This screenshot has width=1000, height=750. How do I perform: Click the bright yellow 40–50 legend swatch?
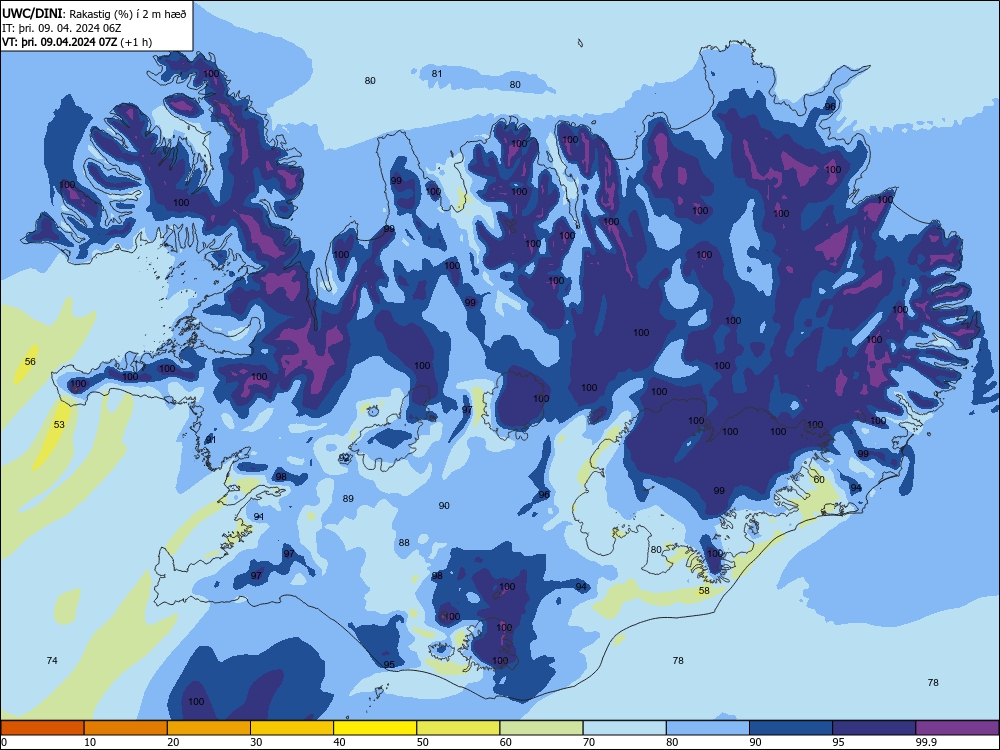pyautogui.click(x=375, y=728)
